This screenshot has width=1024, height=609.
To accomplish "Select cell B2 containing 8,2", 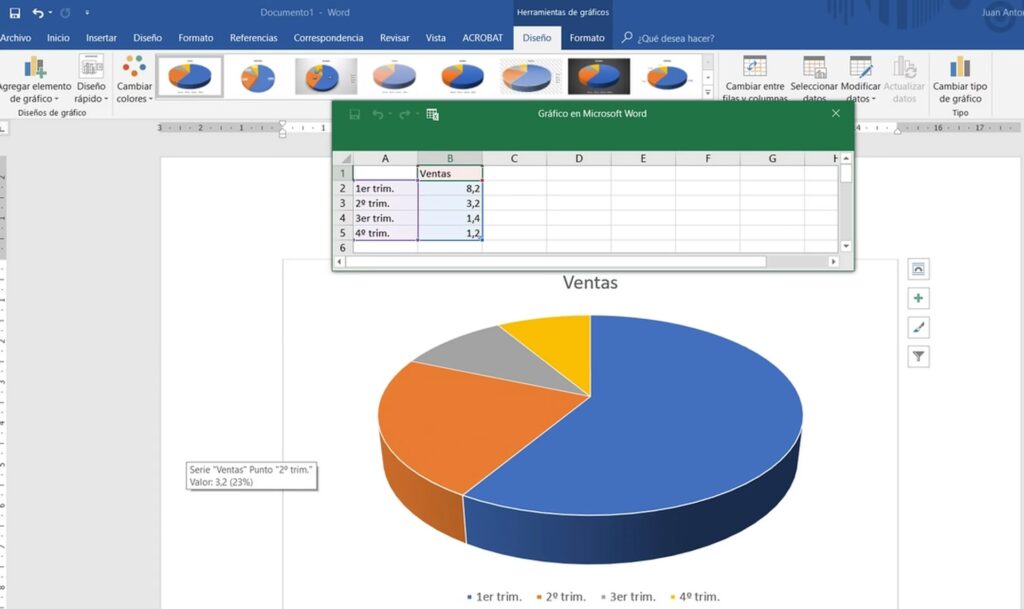I will pyautogui.click(x=449, y=188).
